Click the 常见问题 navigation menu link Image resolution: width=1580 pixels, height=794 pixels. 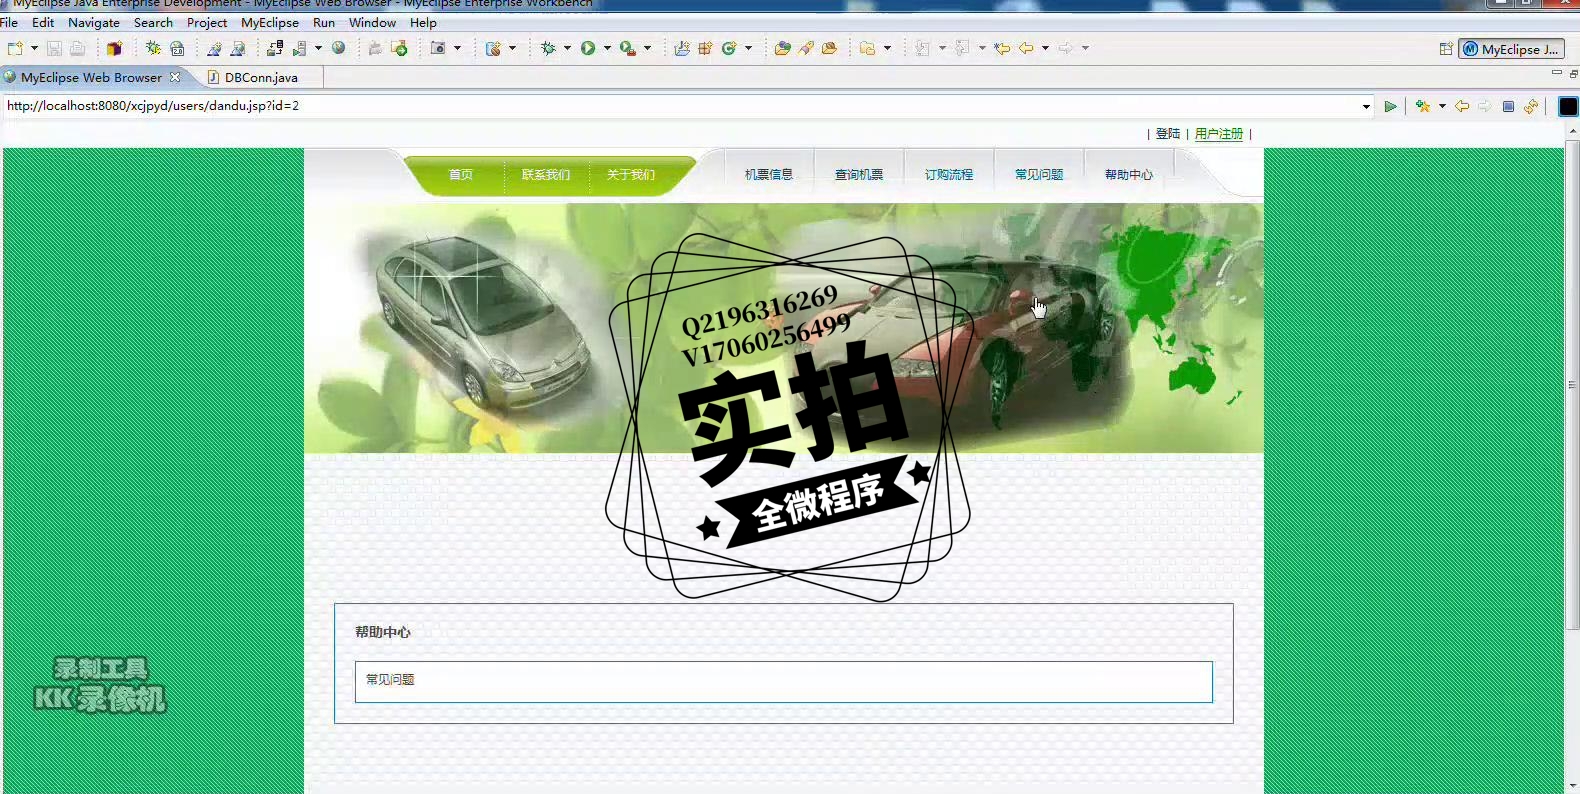click(x=1039, y=175)
